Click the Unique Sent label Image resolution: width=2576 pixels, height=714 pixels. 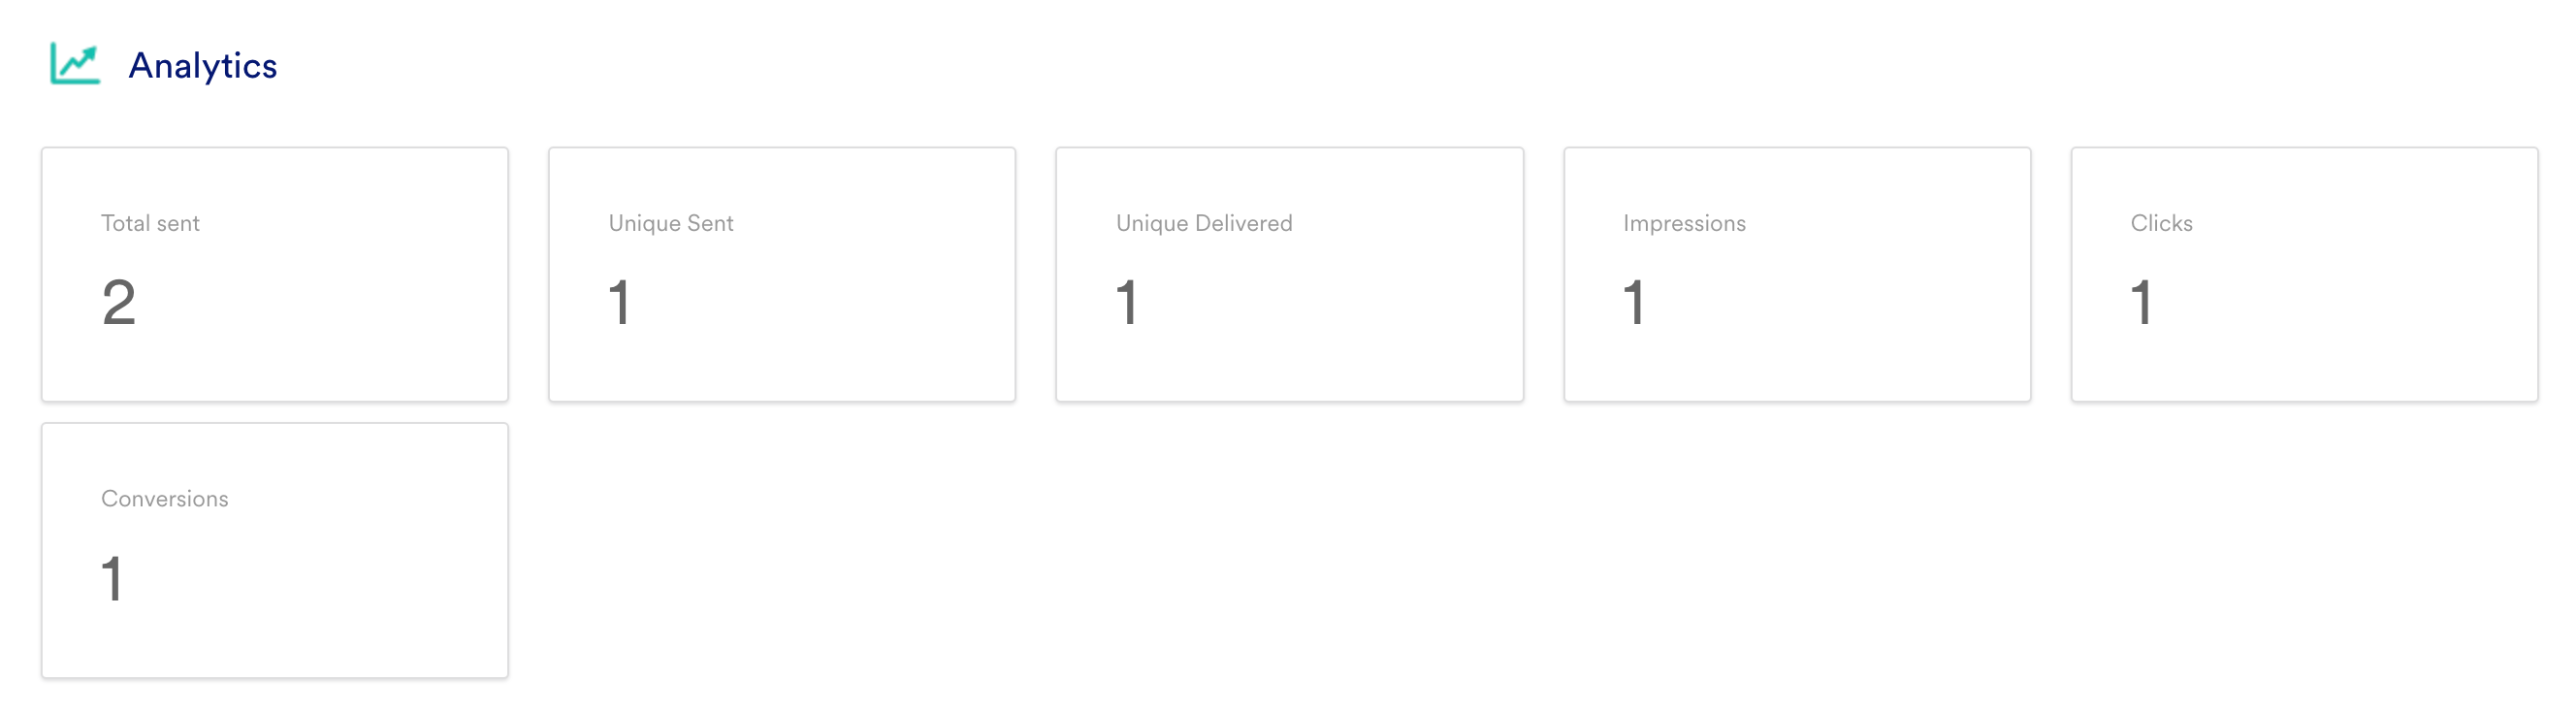pos(671,223)
